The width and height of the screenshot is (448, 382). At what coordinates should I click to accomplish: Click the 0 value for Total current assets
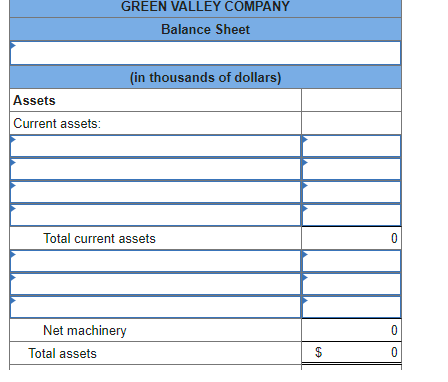tap(394, 238)
